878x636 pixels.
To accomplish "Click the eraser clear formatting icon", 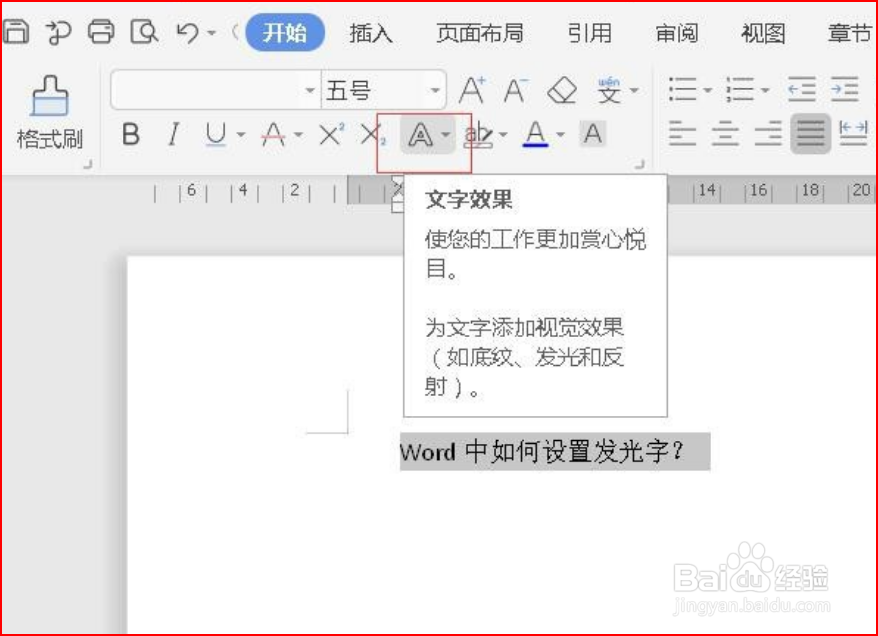I will point(562,90).
